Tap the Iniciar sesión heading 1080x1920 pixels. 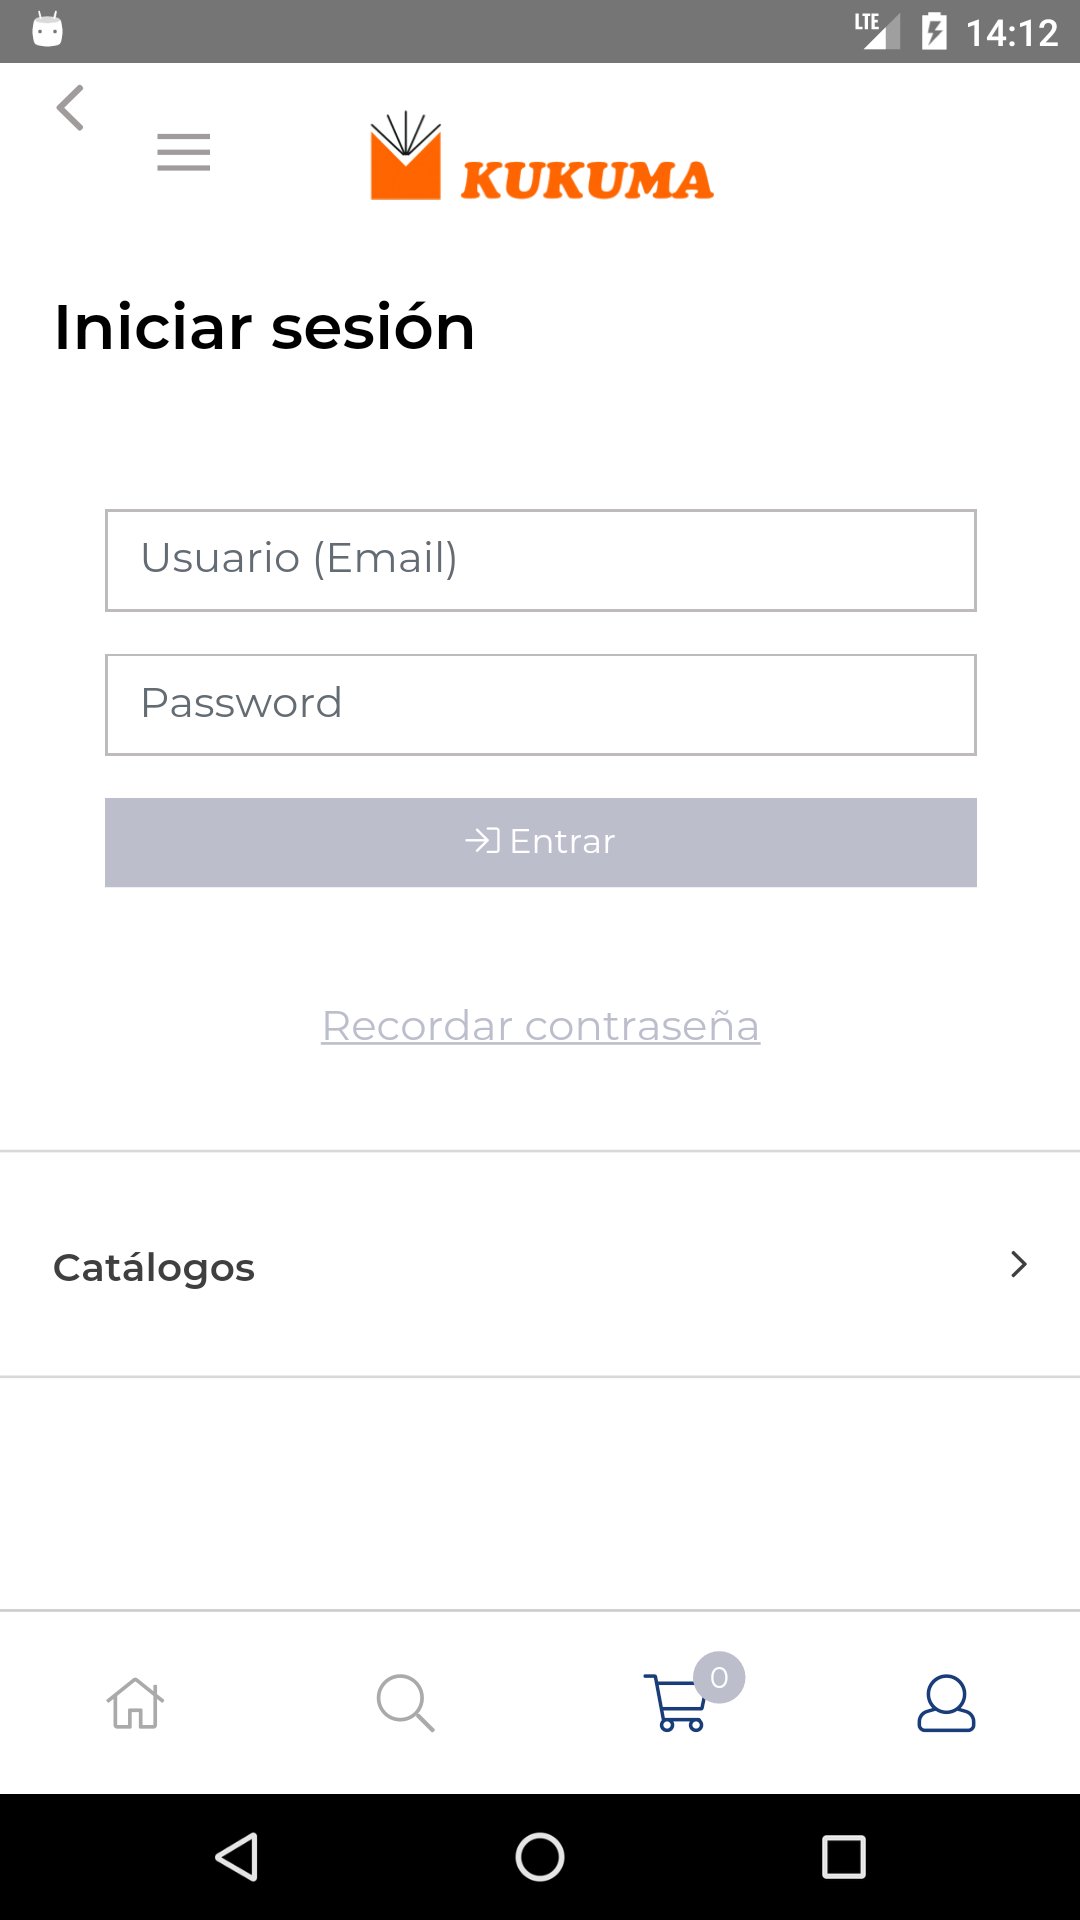[x=264, y=327]
